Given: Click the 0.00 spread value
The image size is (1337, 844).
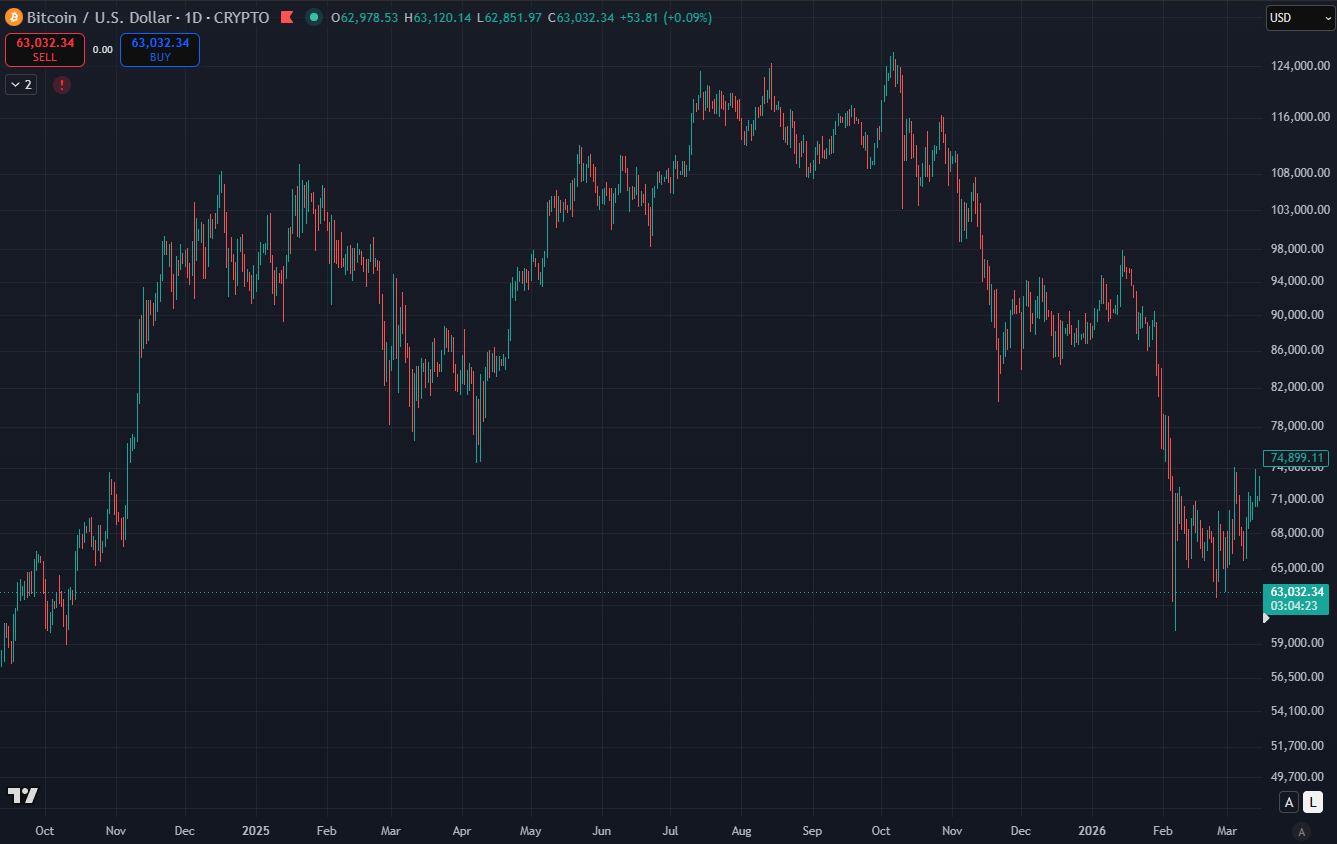Looking at the screenshot, I should coord(103,50).
